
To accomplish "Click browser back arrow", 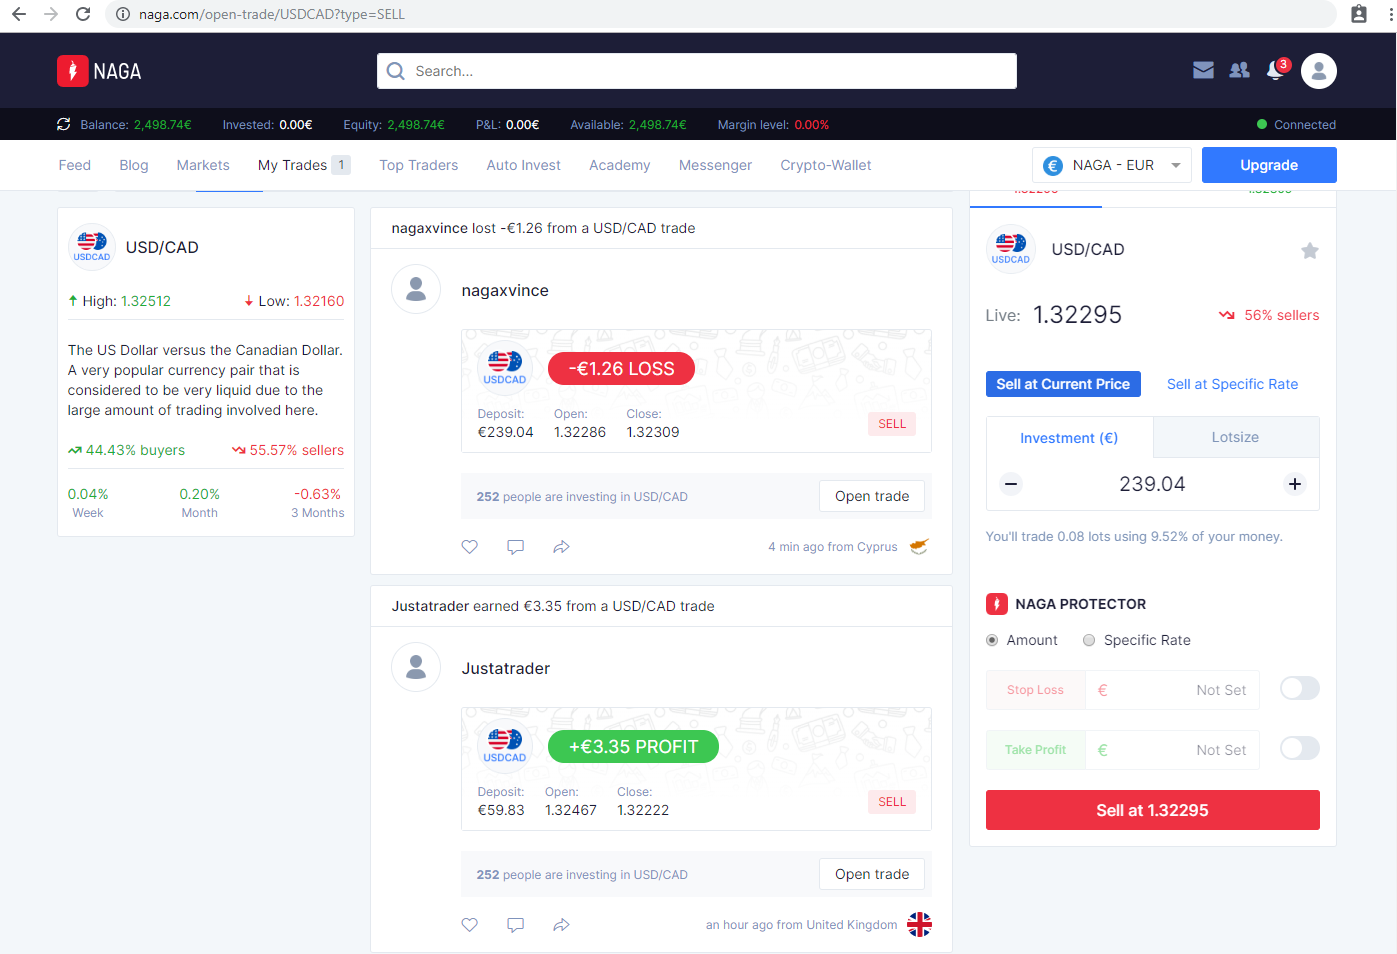I will (19, 14).
